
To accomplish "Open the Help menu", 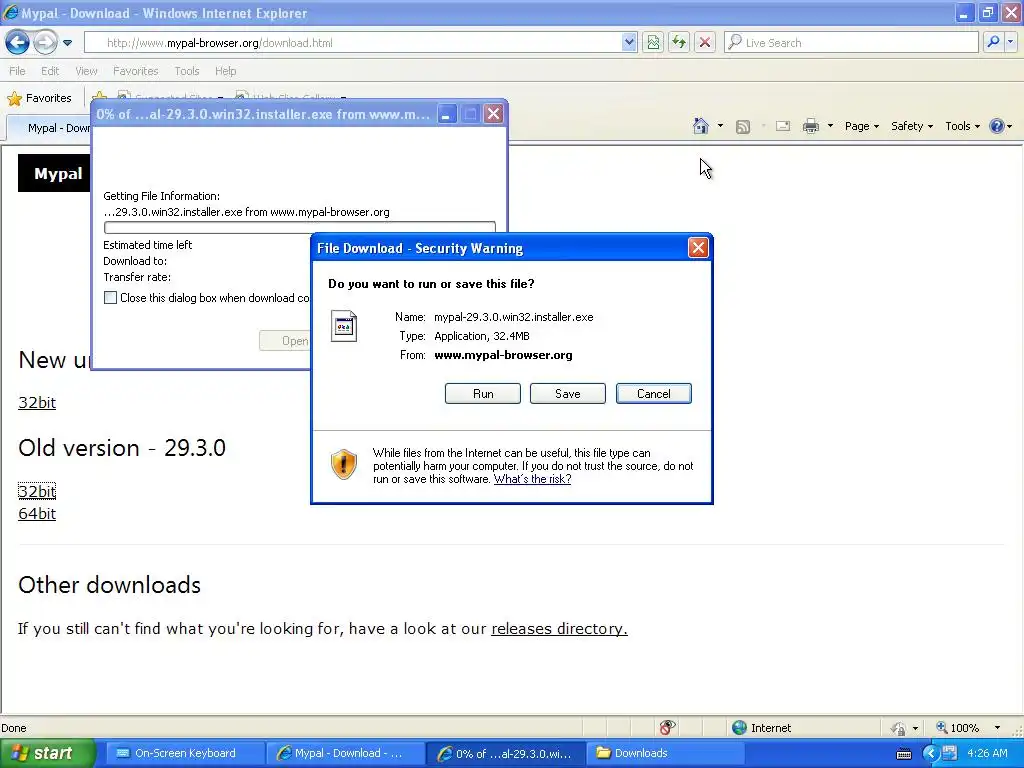I will tap(225, 71).
